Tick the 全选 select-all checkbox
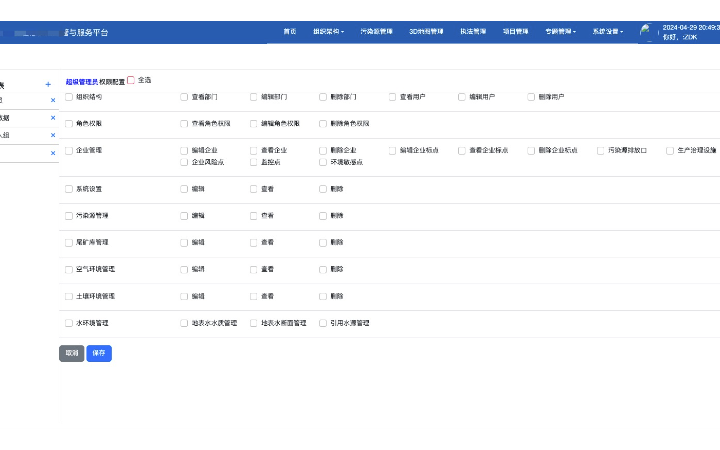Image resolution: width=720 pixels, height=450 pixels. [x=131, y=80]
